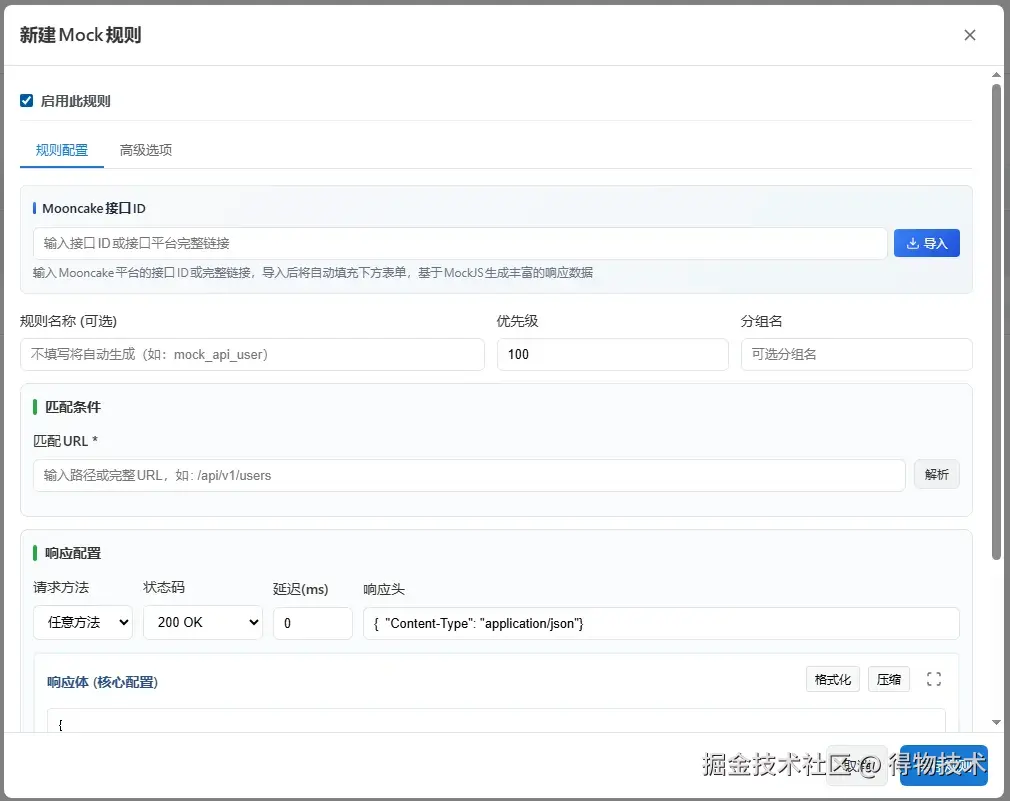Viewport: 1010px width, 801px height.
Task: Click the Mooncake 接口ID hint text
Action: coord(313,272)
